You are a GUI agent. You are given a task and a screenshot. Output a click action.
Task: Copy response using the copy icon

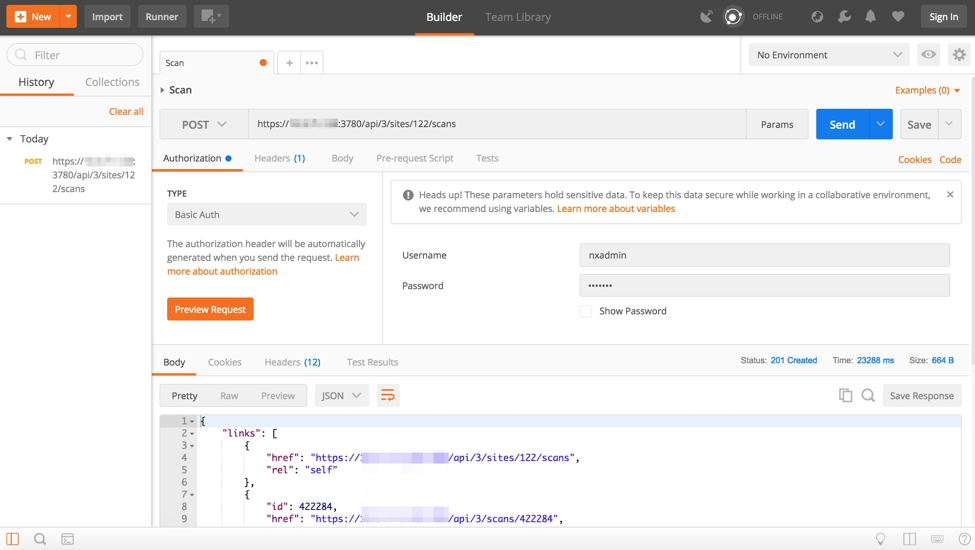pyautogui.click(x=845, y=396)
